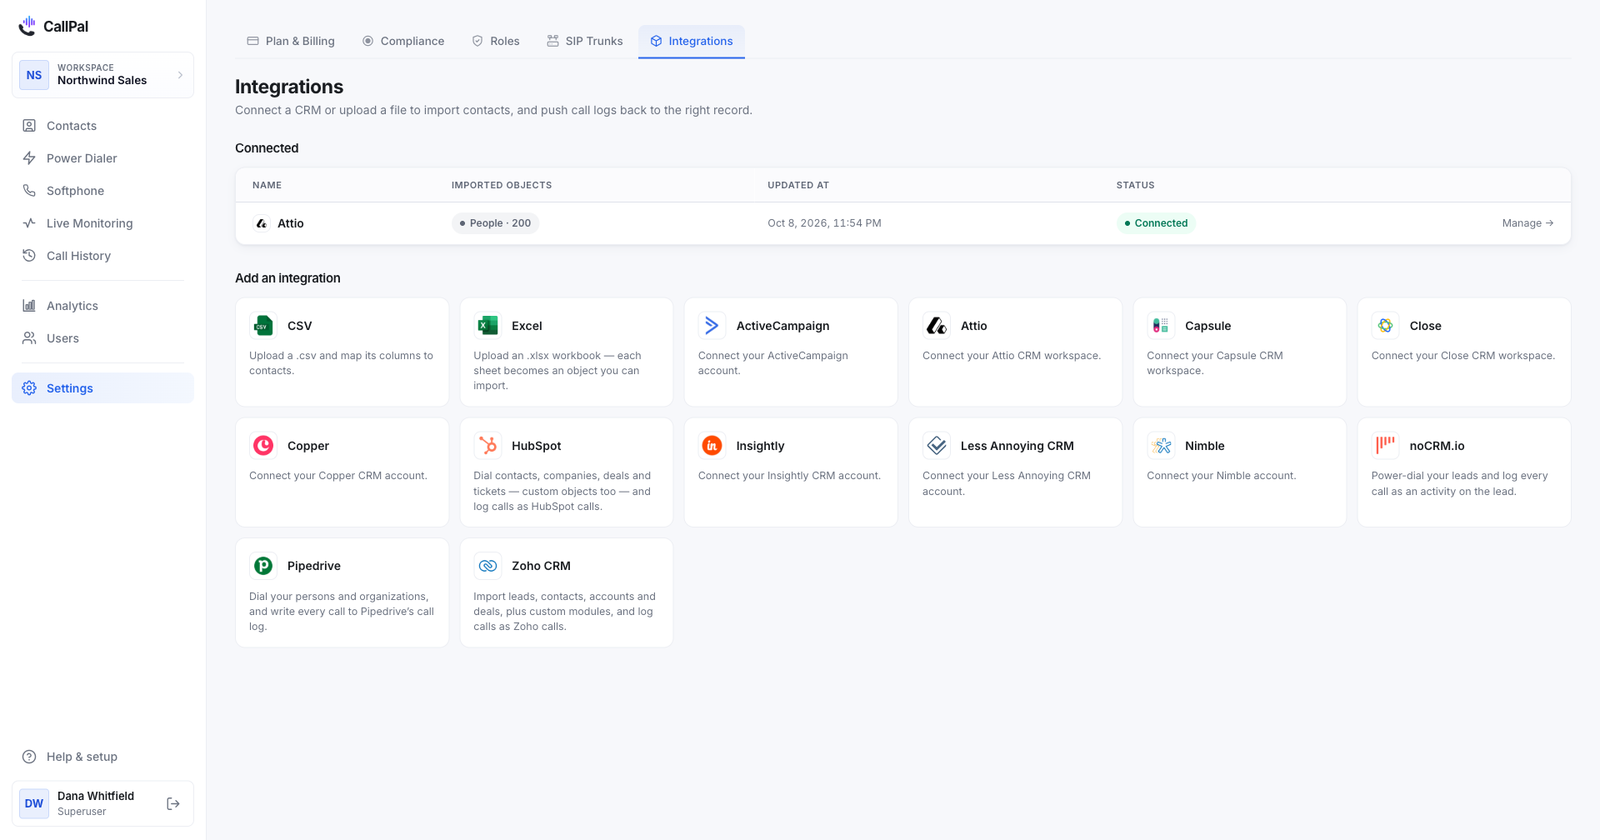The width and height of the screenshot is (1600, 840).
Task: Click the Nimble icon
Action: pyautogui.click(x=1161, y=446)
